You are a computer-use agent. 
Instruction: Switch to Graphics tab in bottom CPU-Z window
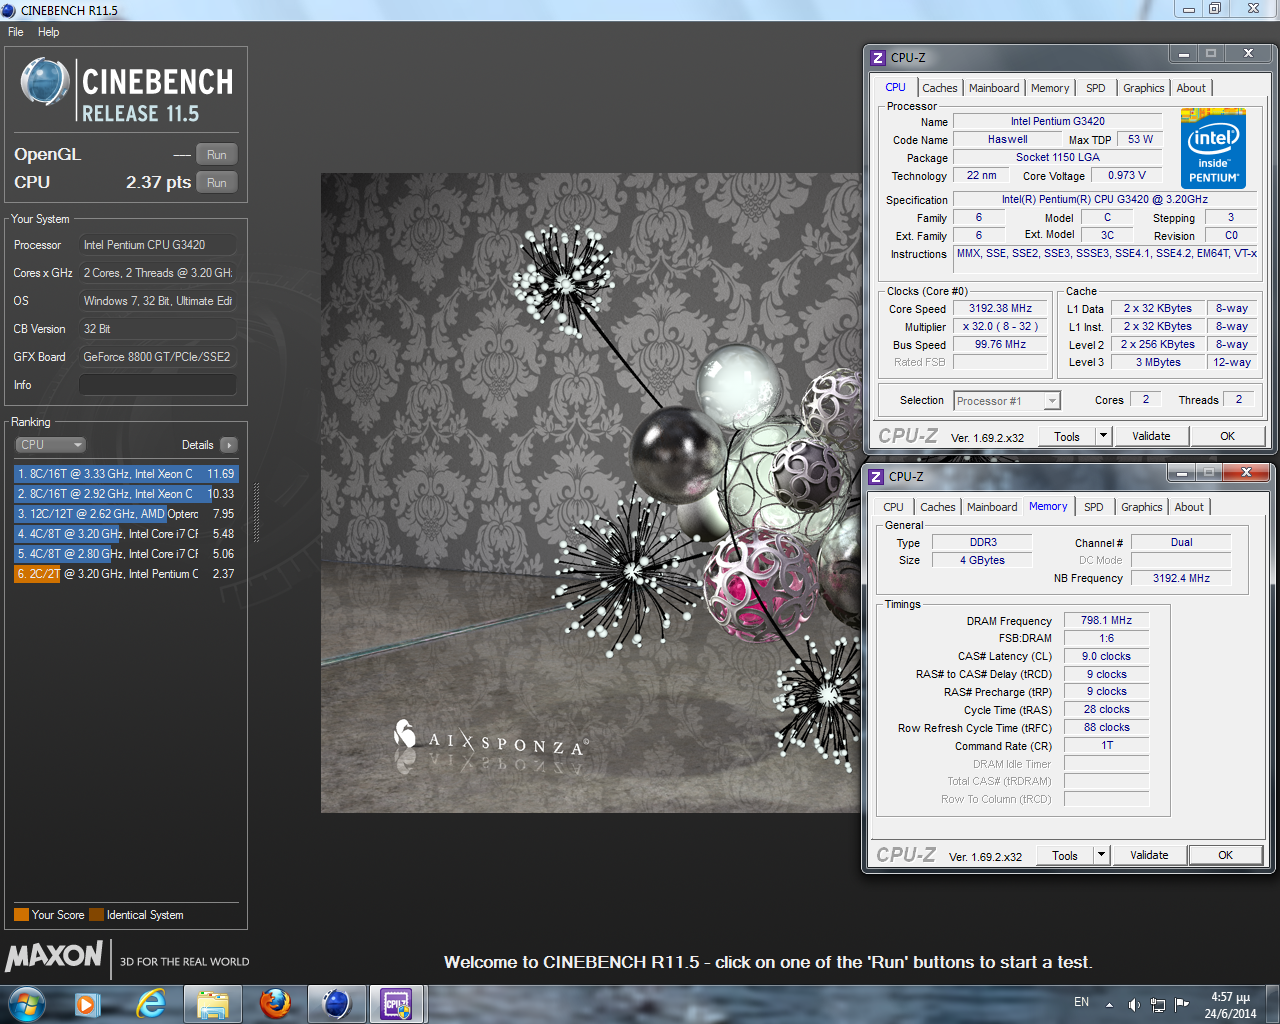coord(1141,507)
